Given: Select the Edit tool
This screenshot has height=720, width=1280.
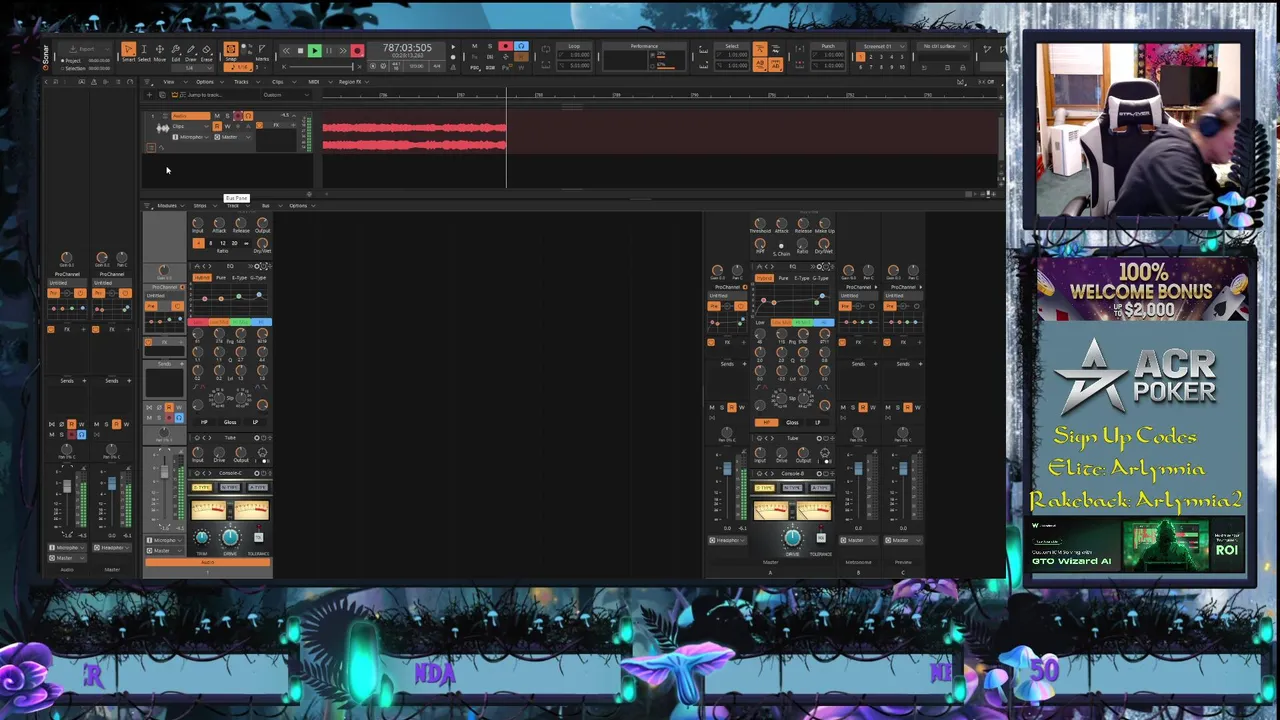Looking at the screenshot, I should pyautogui.click(x=176, y=51).
